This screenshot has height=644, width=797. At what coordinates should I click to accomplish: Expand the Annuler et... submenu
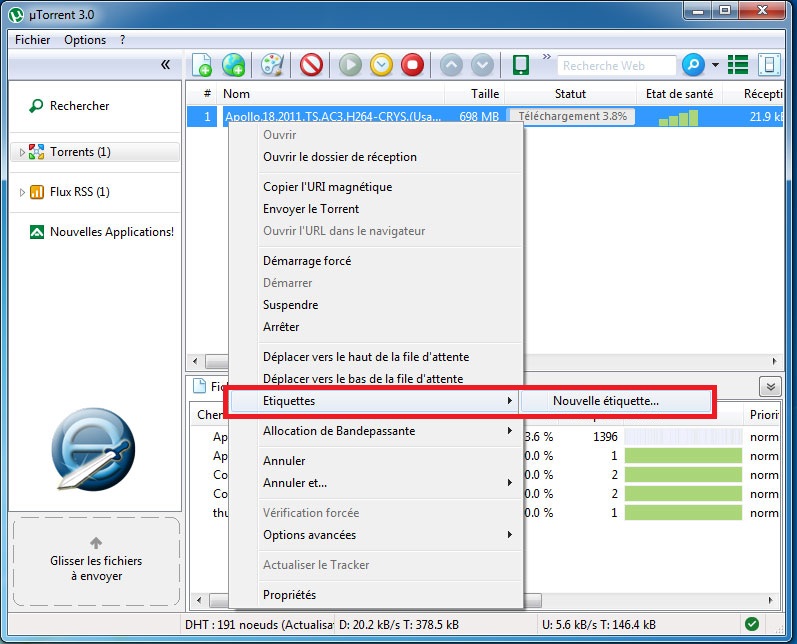pos(376,483)
